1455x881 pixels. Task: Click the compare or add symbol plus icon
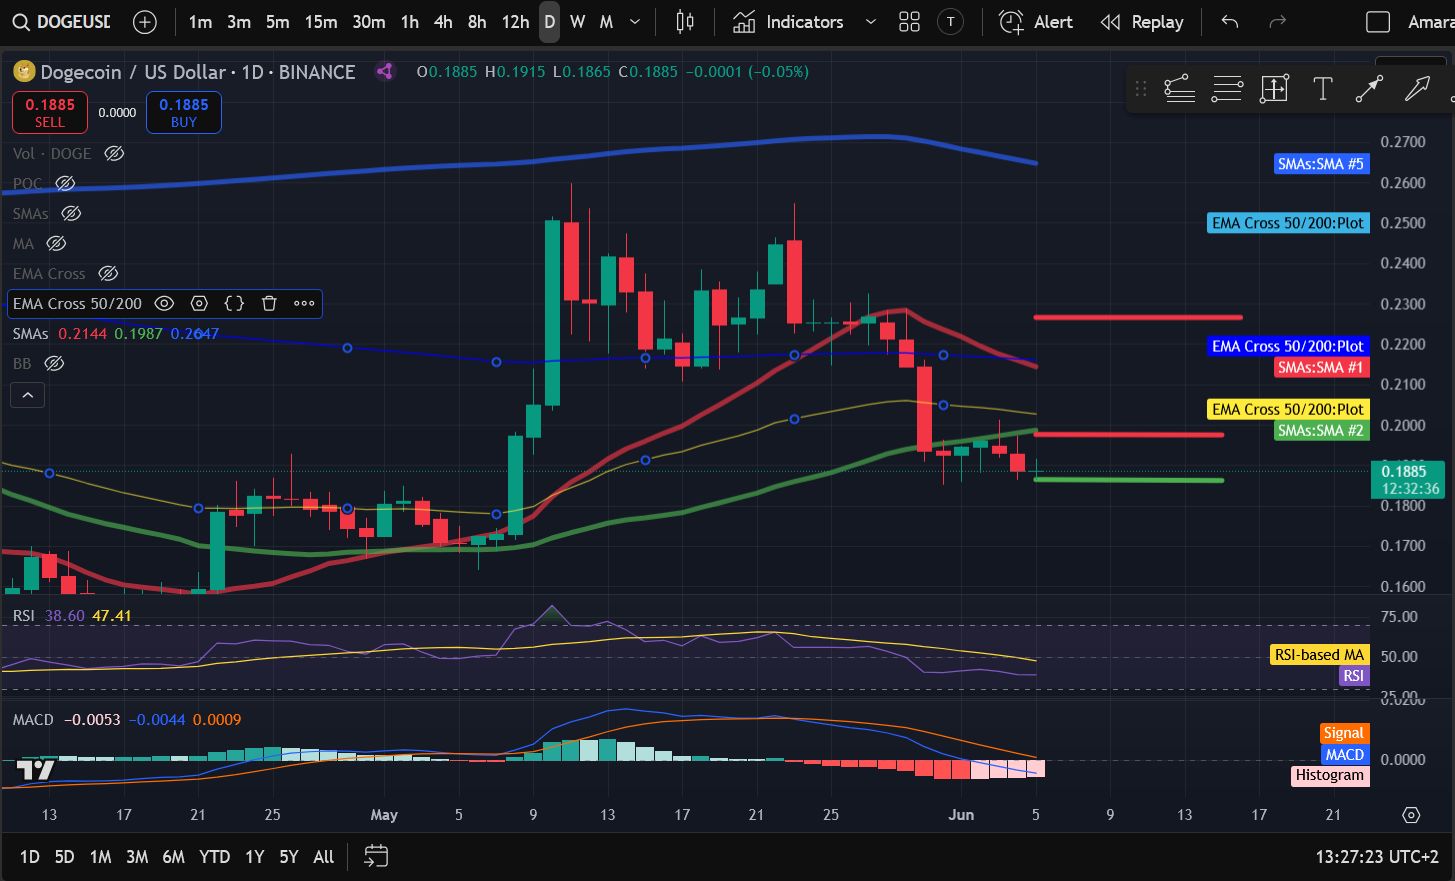pos(145,22)
